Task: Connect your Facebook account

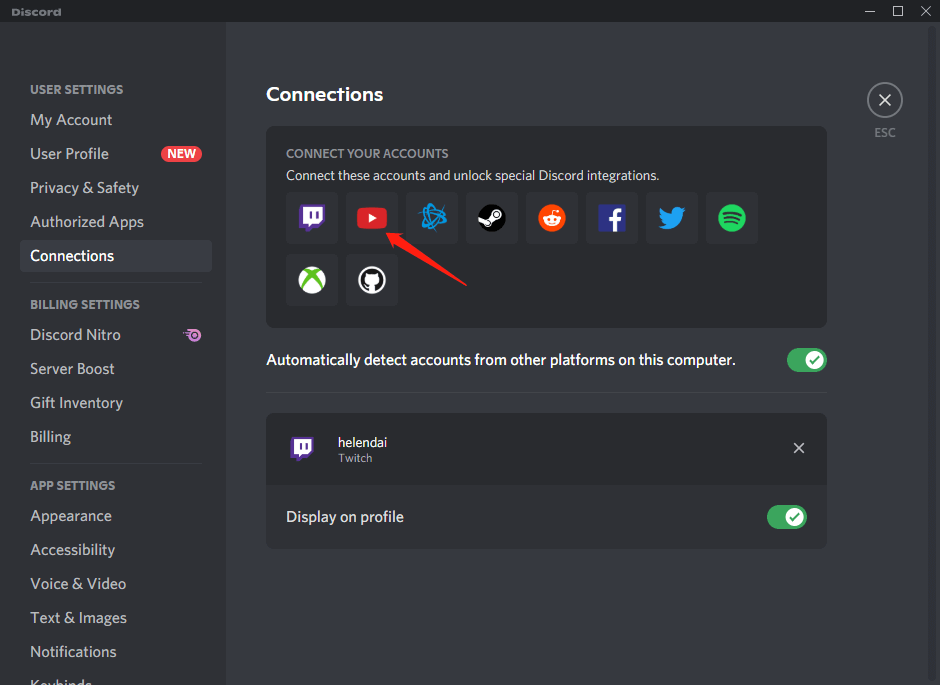Action: (x=611, y=218)
